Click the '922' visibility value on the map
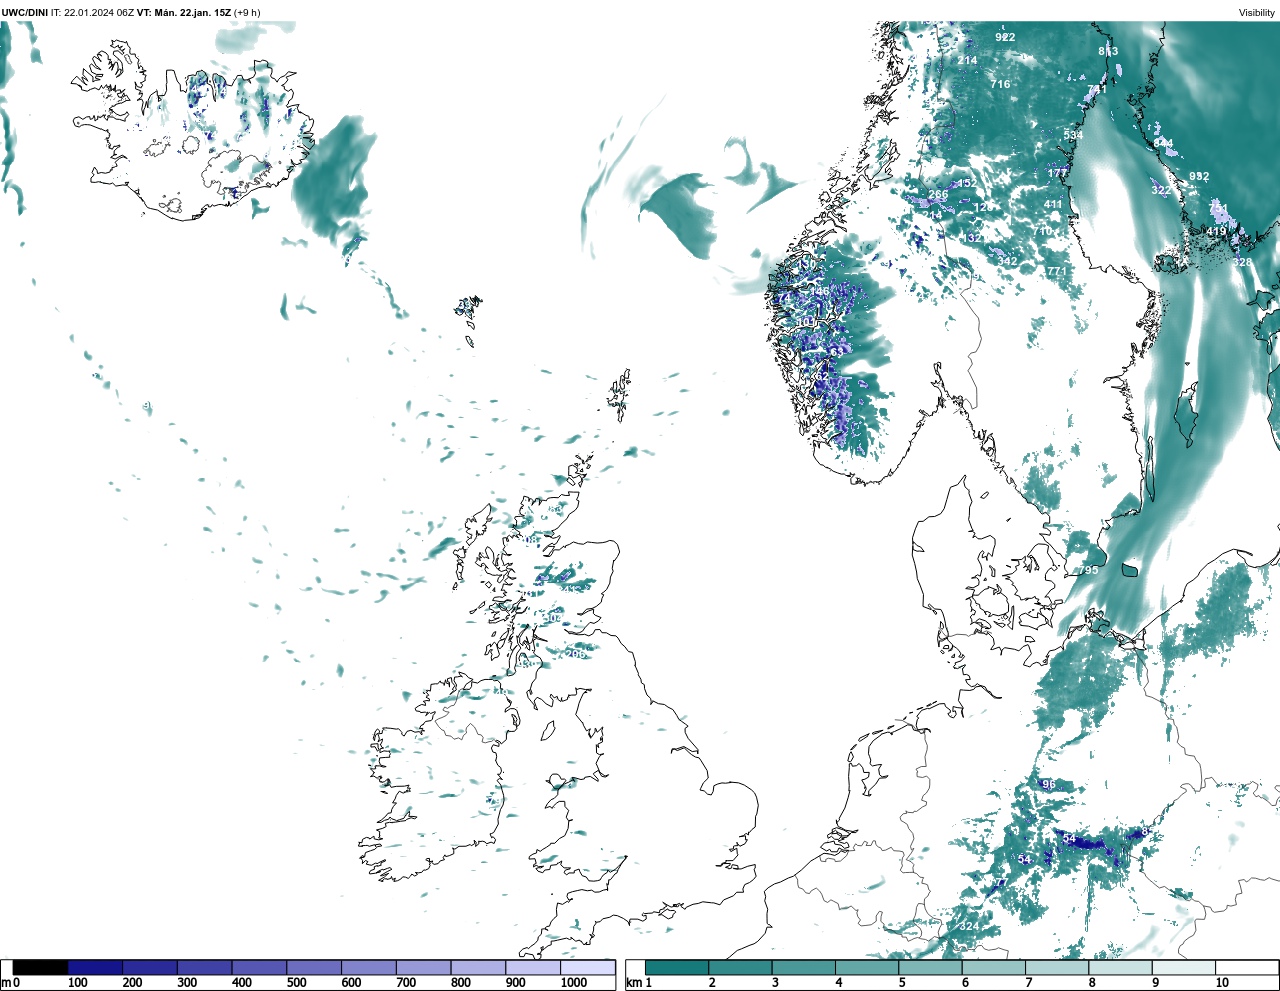Screen dimensions: 1280x991 1005,37
